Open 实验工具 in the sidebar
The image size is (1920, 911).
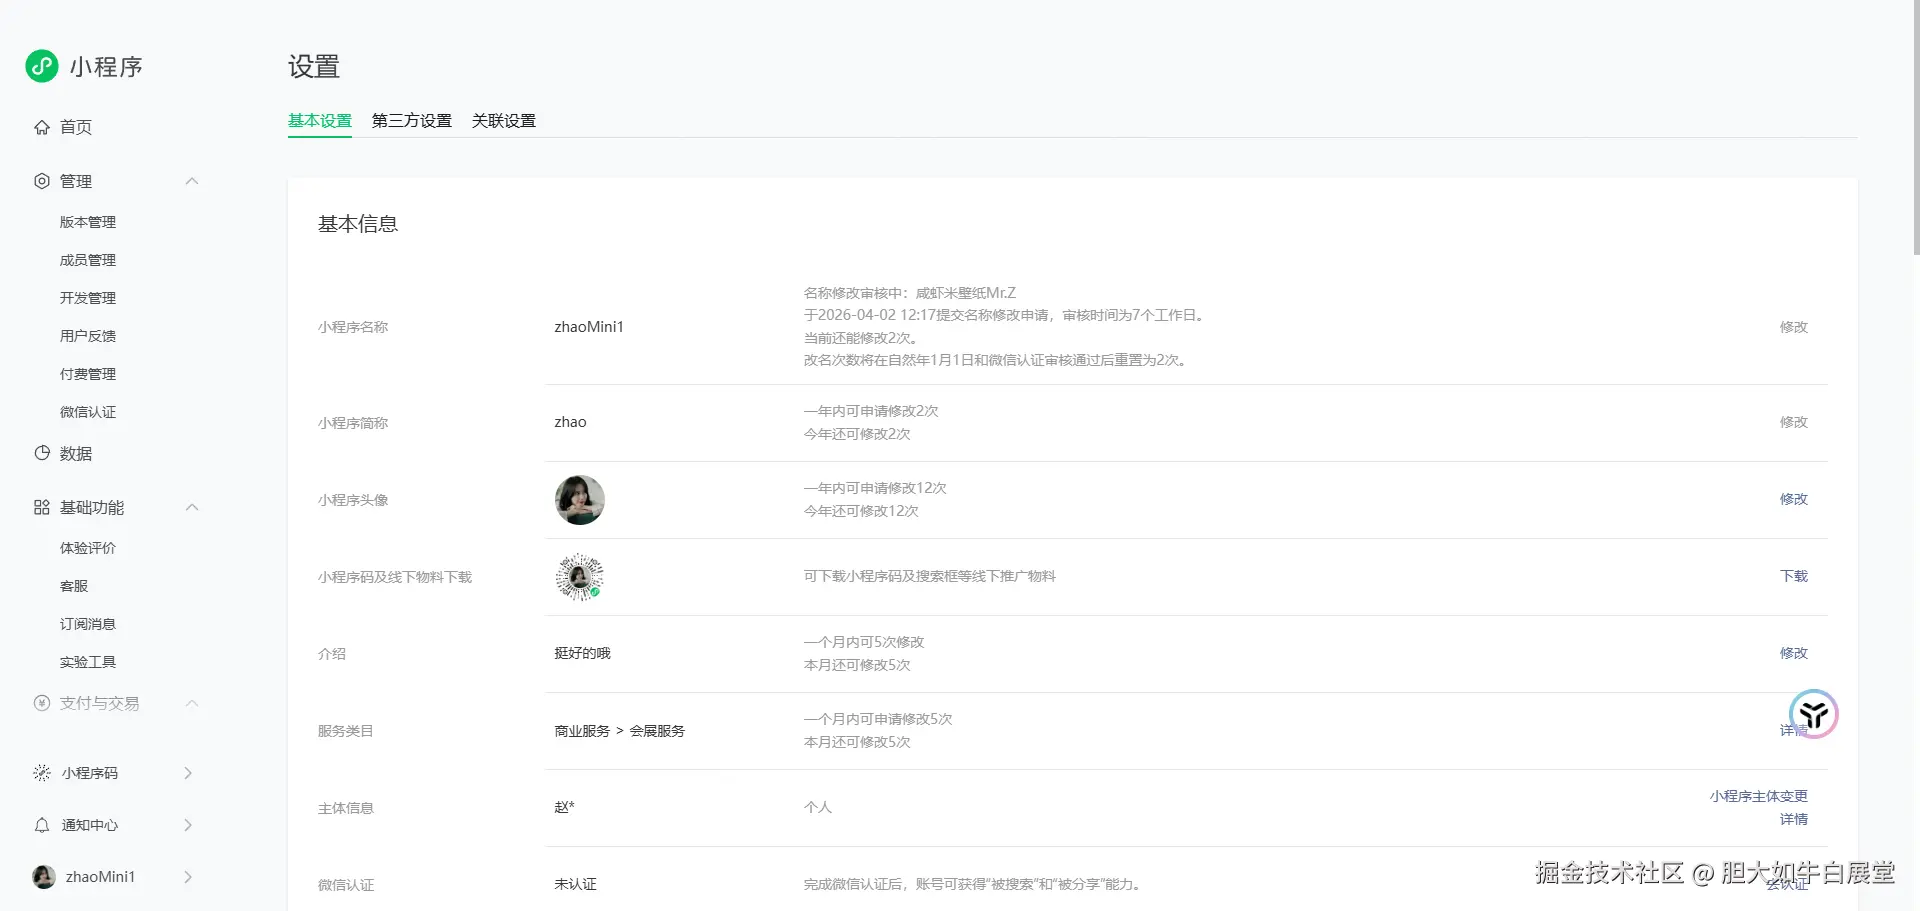tap(88, 662)
